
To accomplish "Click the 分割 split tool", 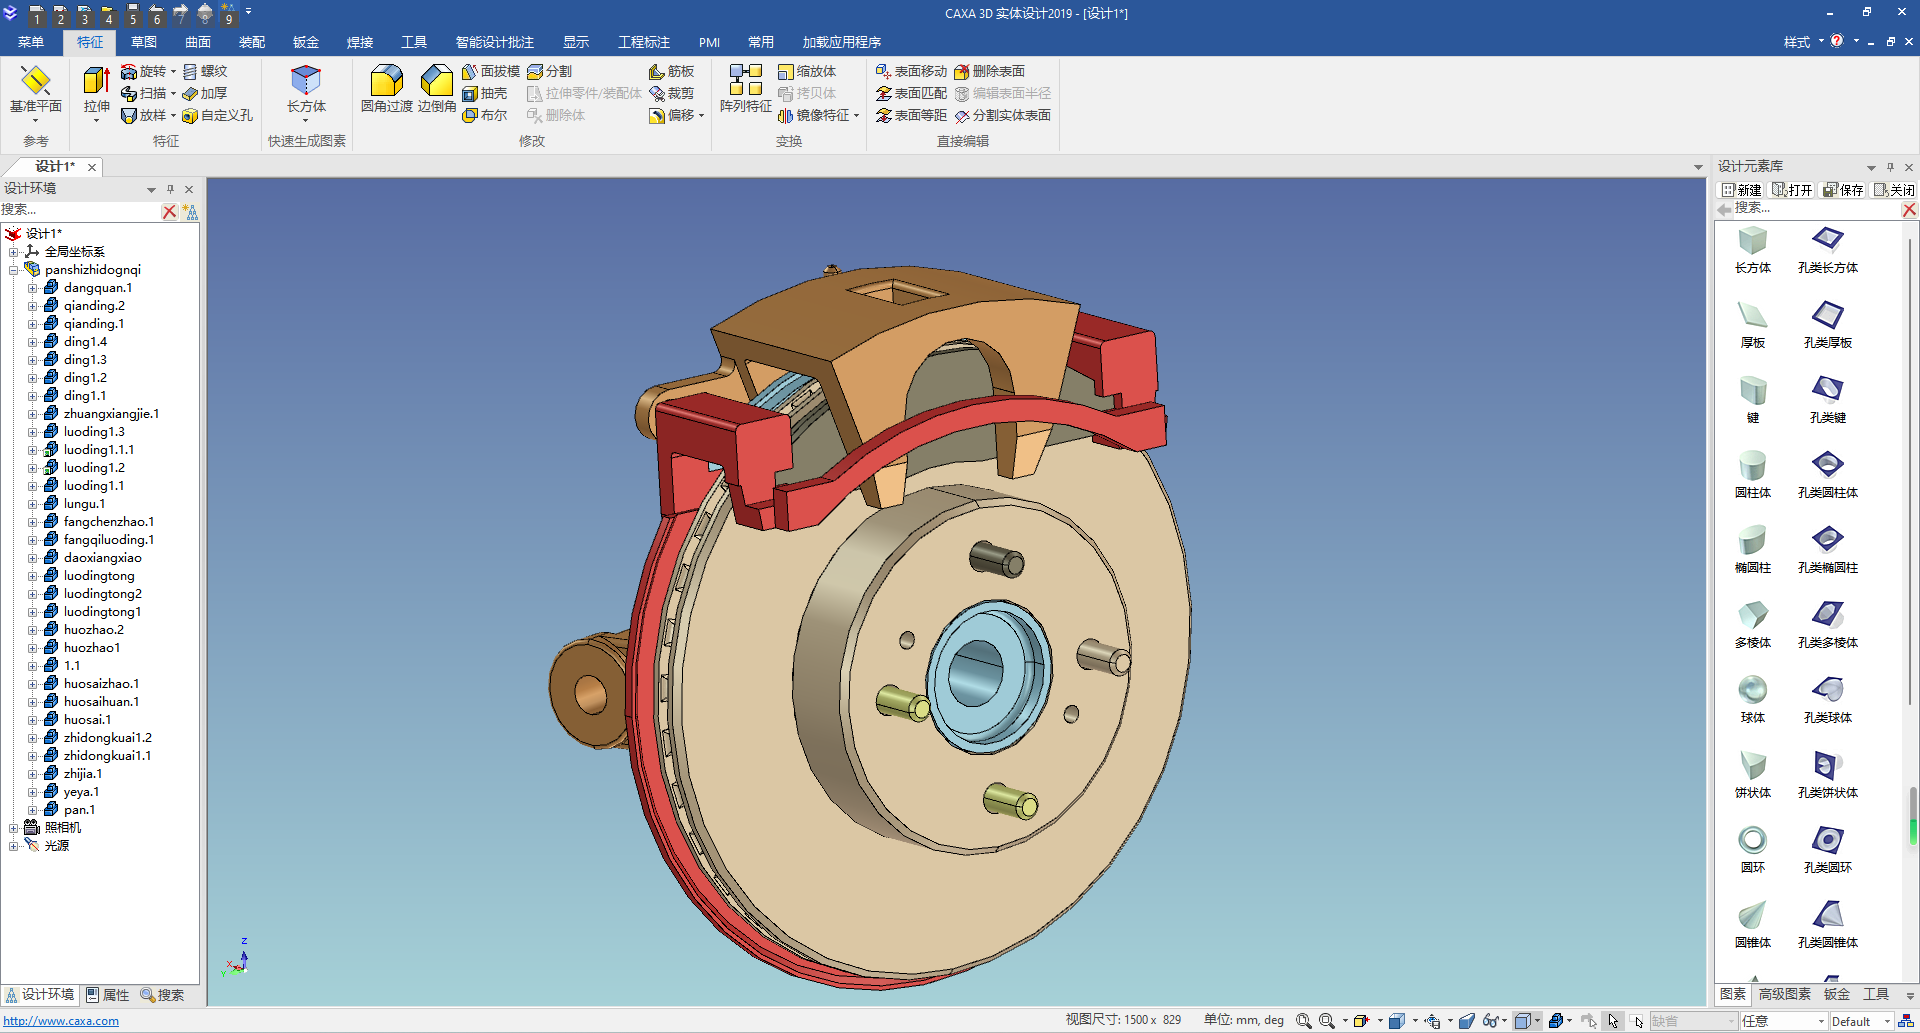I will (550, 71).
